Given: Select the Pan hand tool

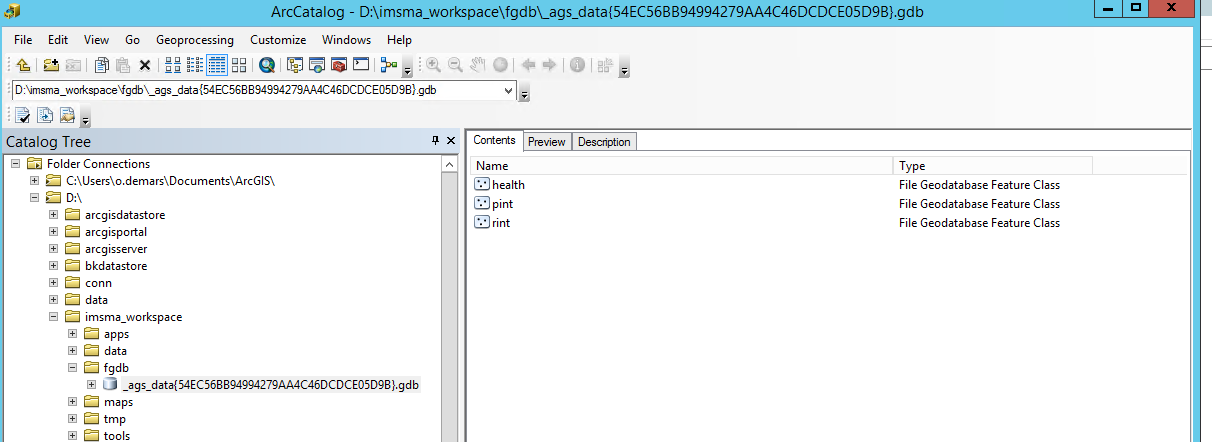Looking at the screenshot, I should point(478,65).
